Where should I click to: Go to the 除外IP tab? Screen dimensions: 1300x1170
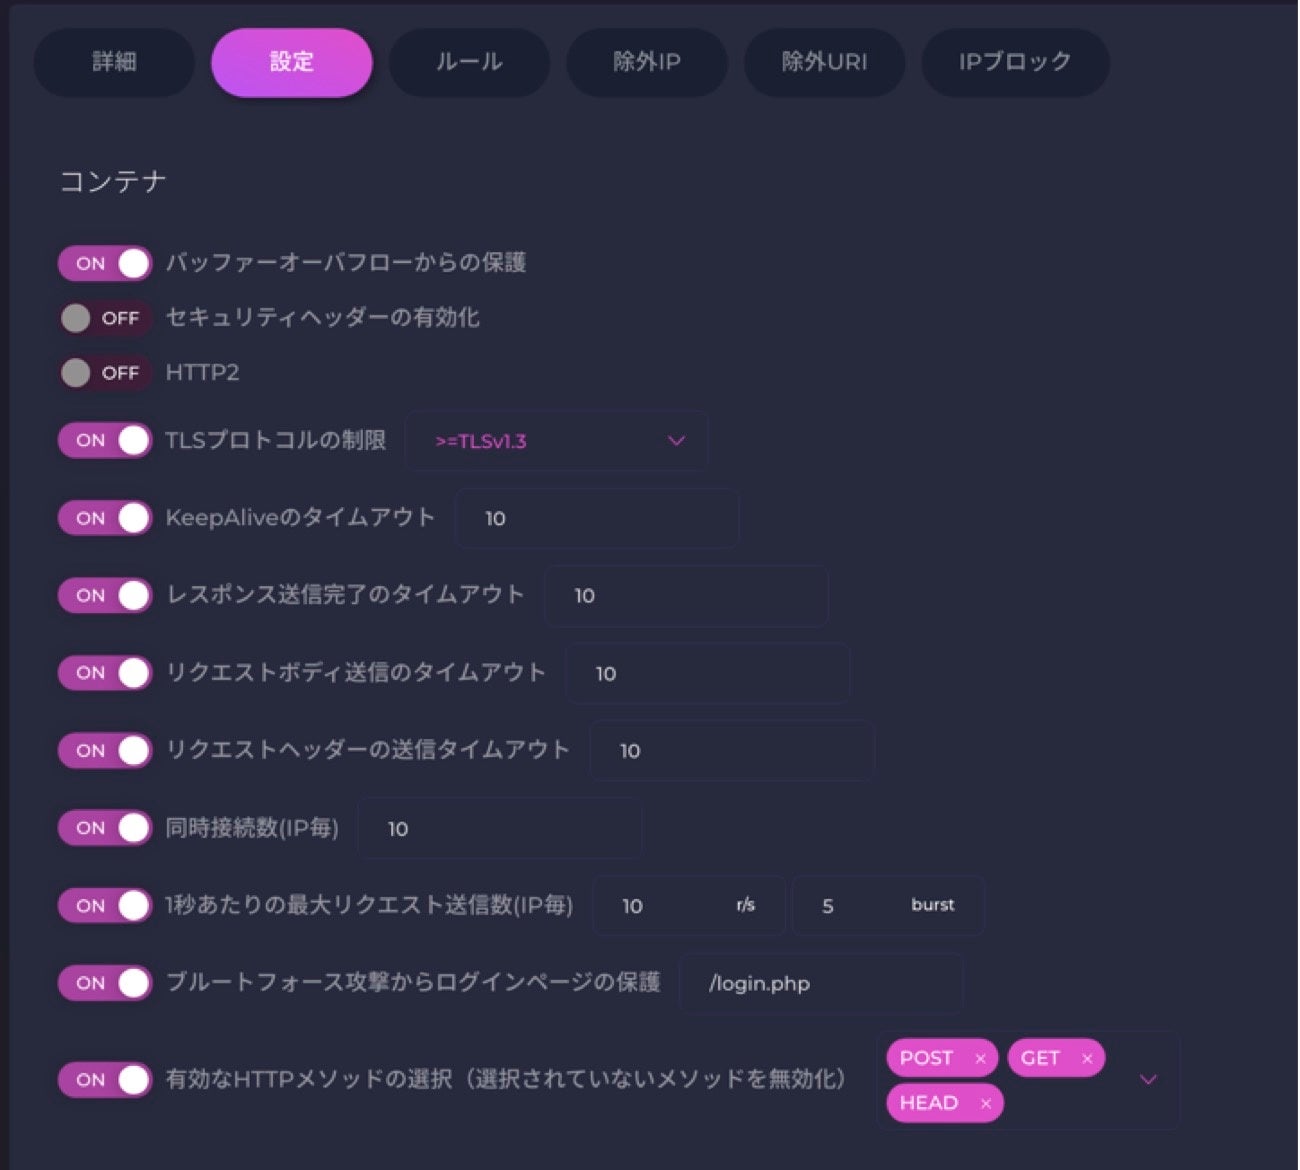[647, 62]
